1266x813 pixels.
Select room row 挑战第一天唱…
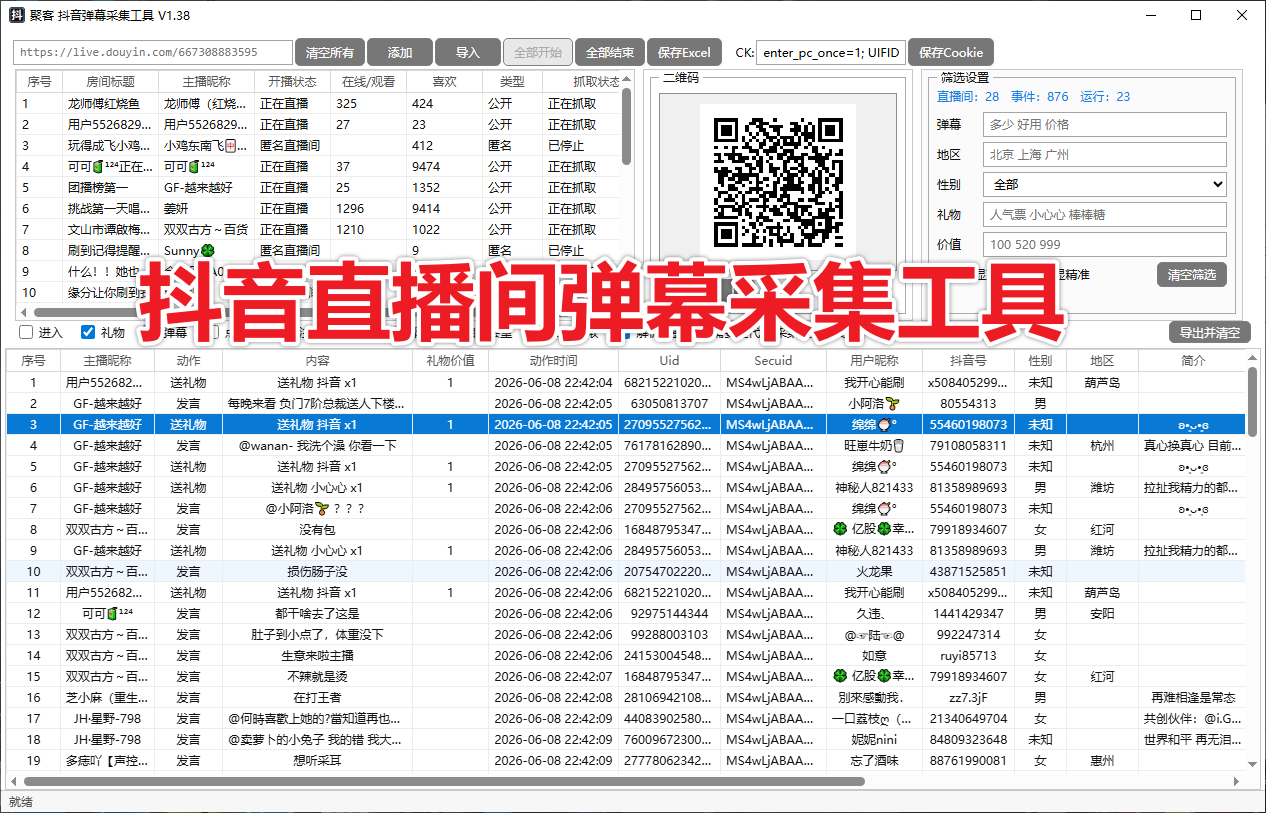coord(318,208)
